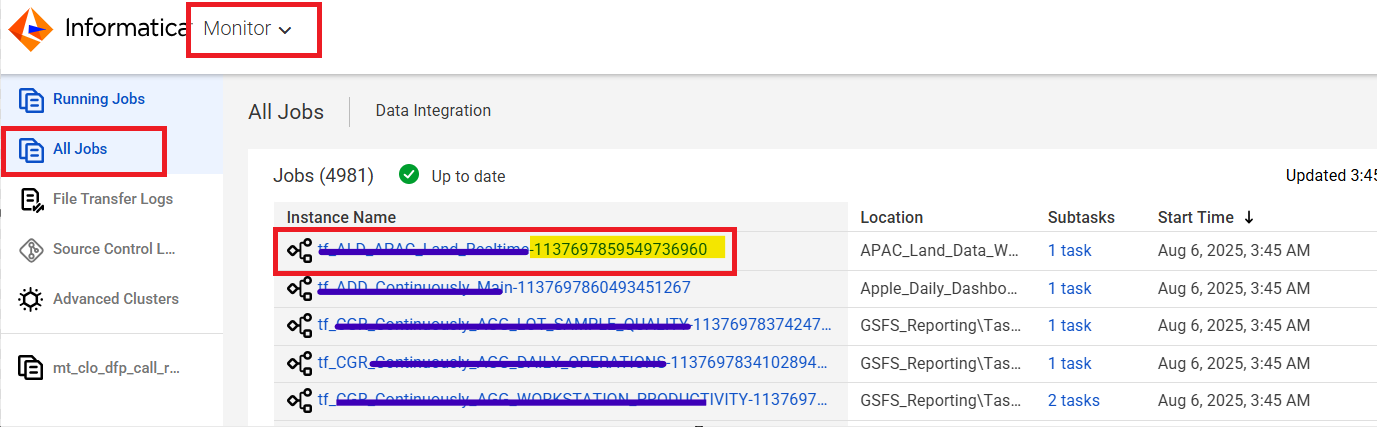Click the Running Jobs sidebar icon
The height and width of the screenshot is (427, 1377).
pos(31,100)
